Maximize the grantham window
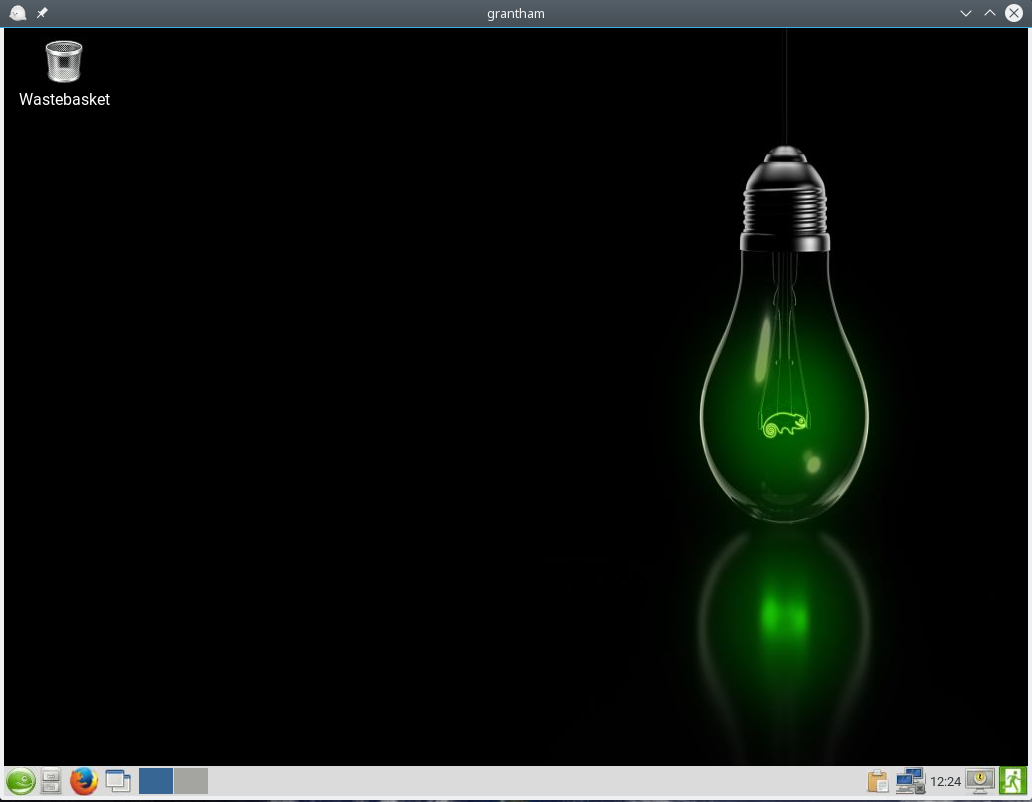Screen dimensions: 1032x802 [989, 13]
